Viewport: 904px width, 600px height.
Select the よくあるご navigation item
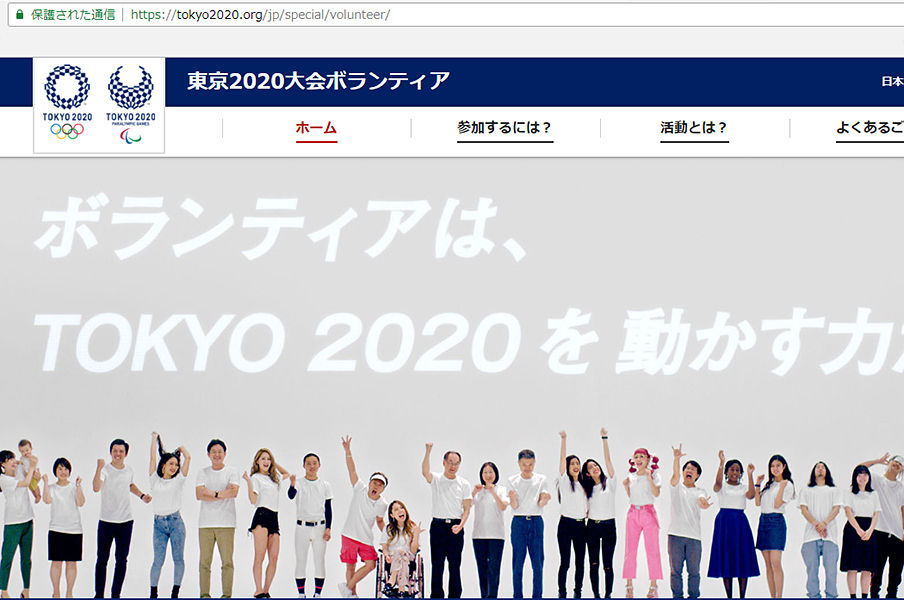click(x=869, y=127)
